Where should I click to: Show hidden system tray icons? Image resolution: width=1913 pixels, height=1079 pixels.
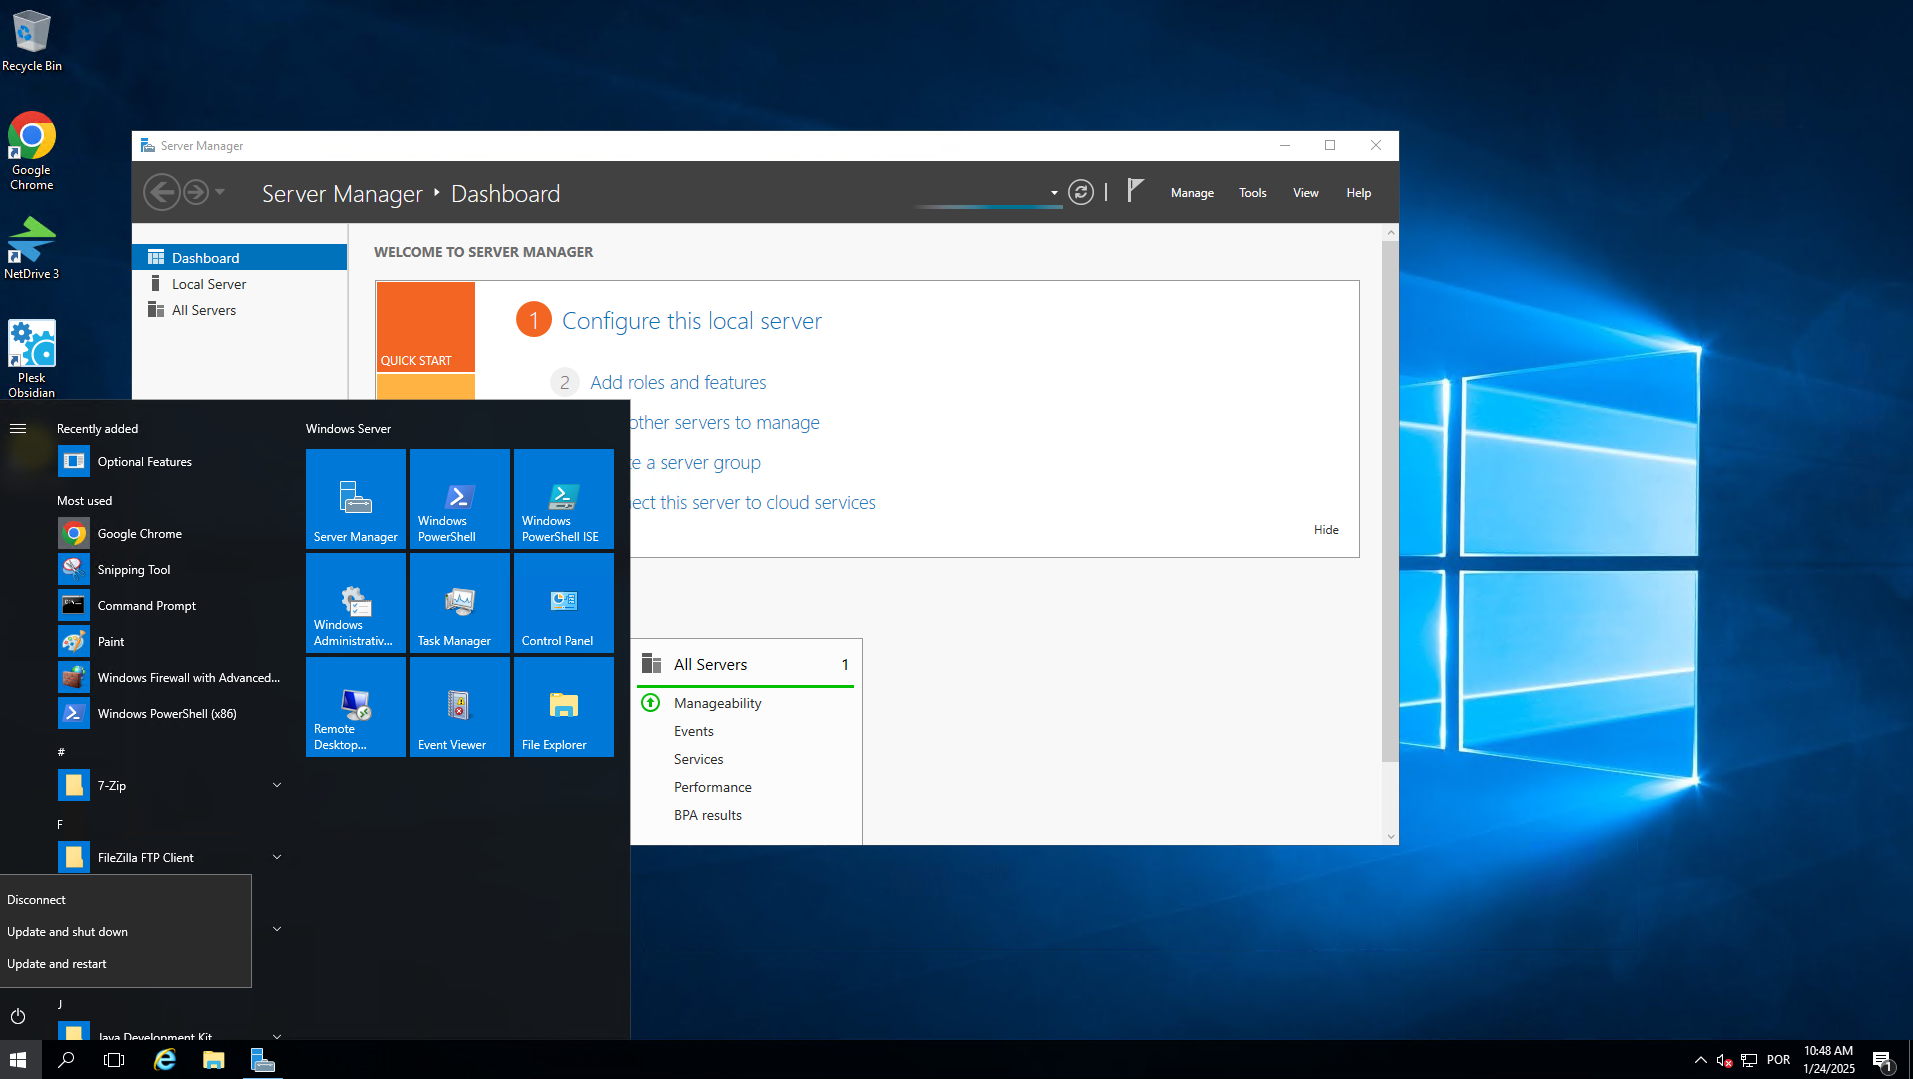tap(1700, 1060)
